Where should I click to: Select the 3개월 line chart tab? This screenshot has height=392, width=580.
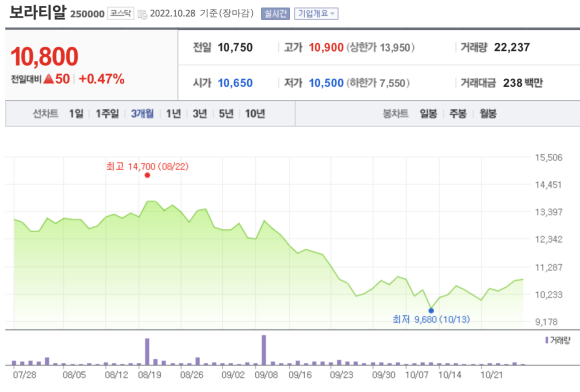142,114
